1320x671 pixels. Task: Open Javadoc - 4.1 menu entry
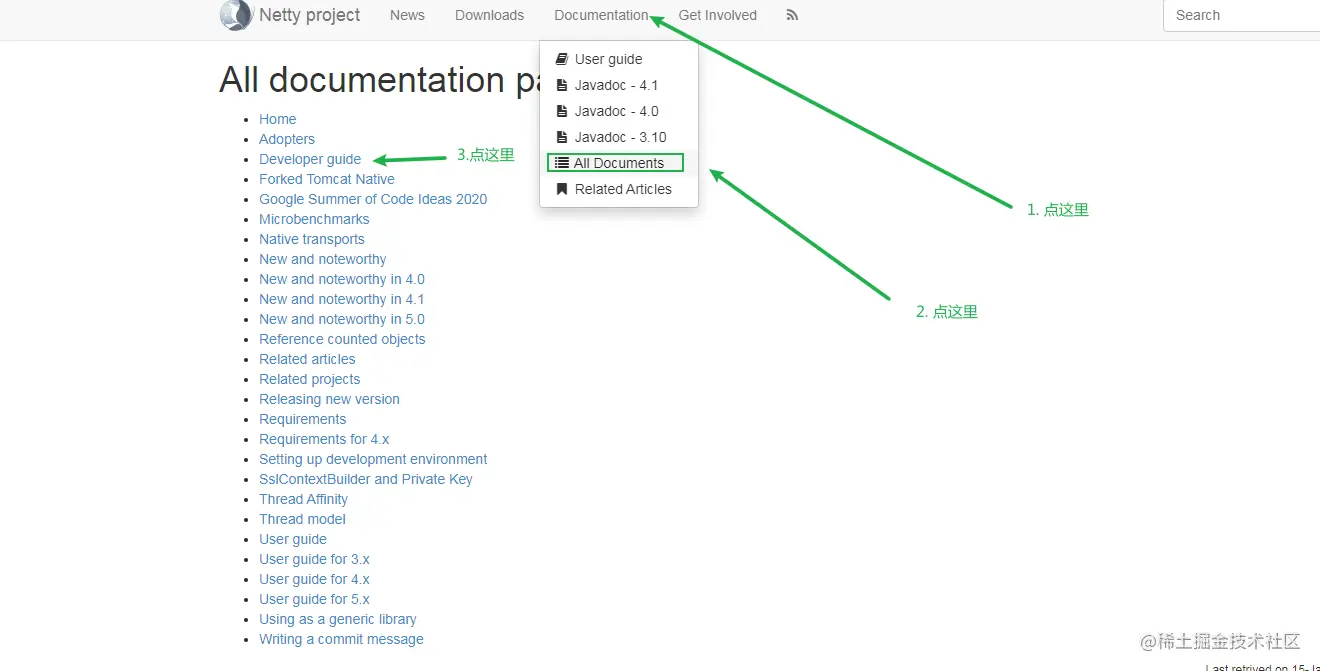pos(618,85)
